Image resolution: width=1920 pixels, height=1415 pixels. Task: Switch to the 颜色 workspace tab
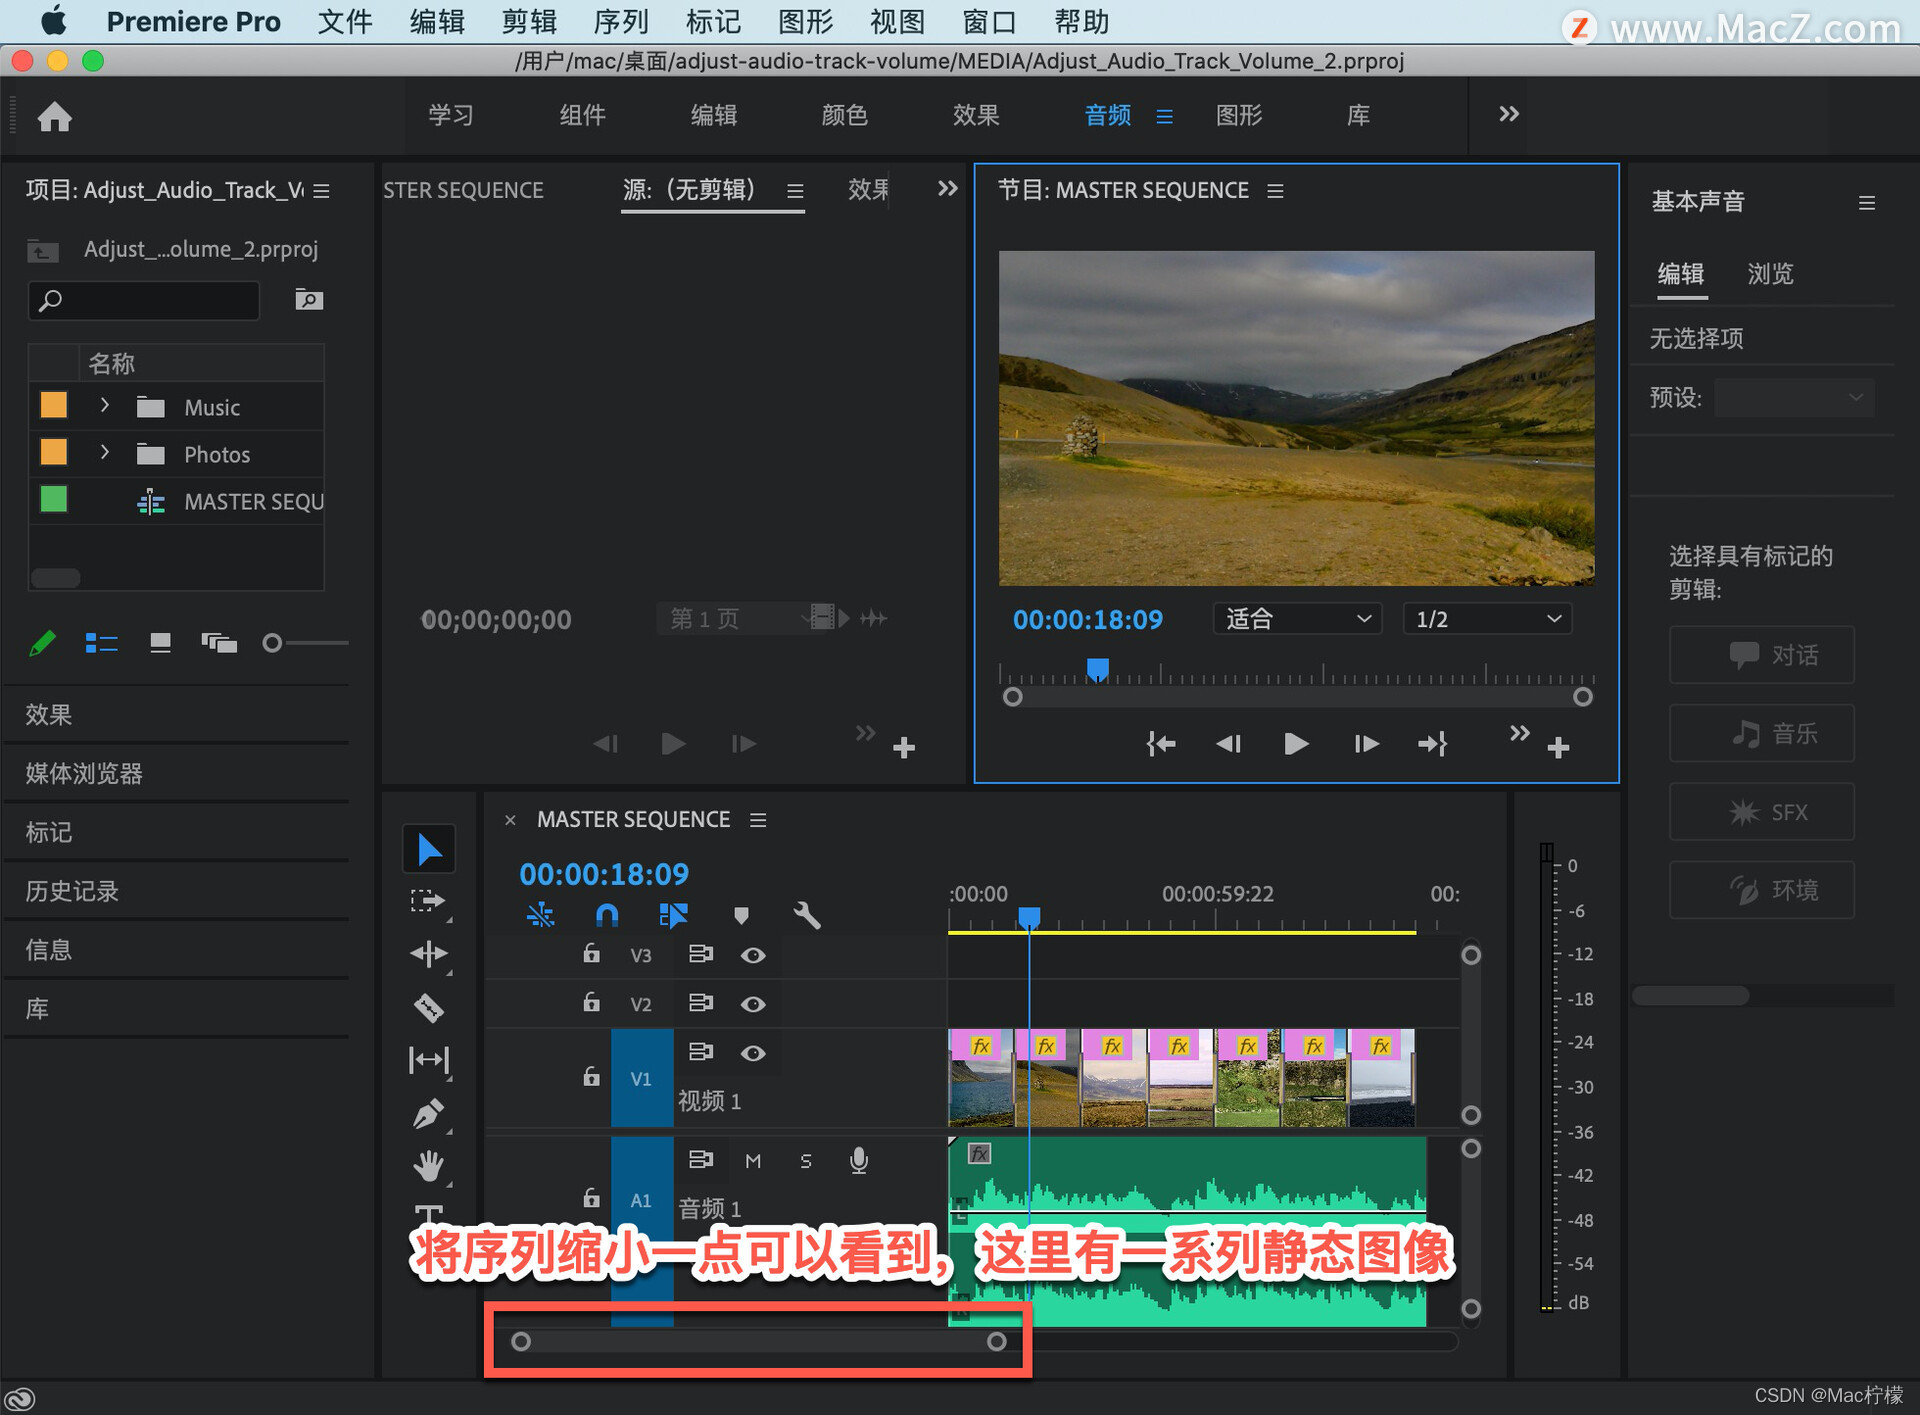click(844, 115)
